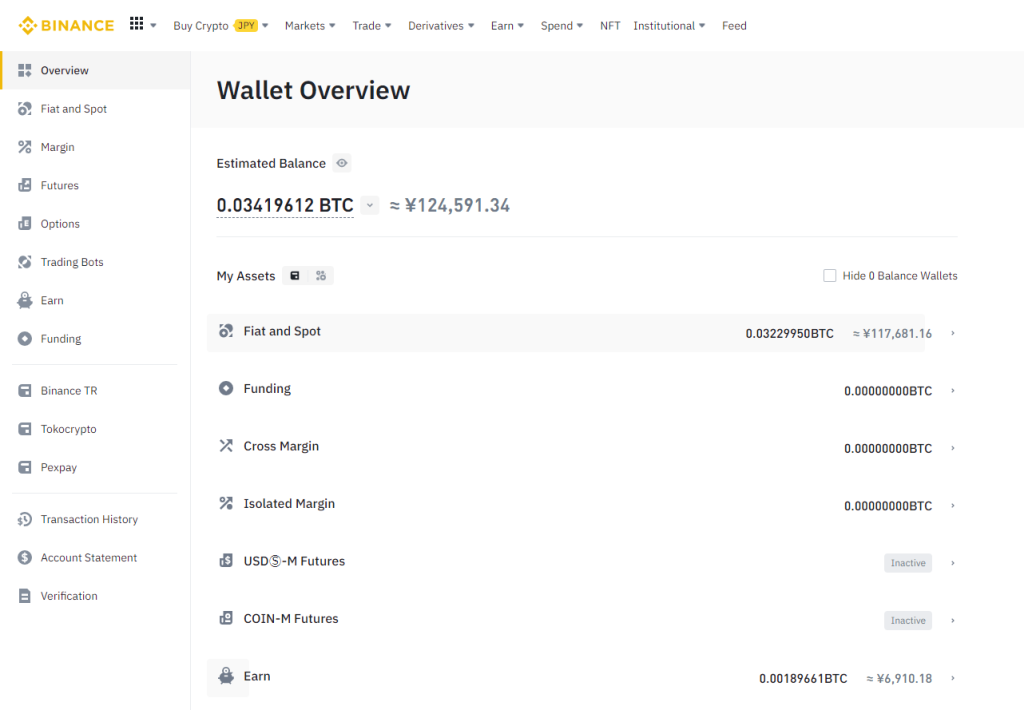Toggle the Estimated Balance eye visibility
This screenshot has height=710, width=1024.
coord(342,163)
